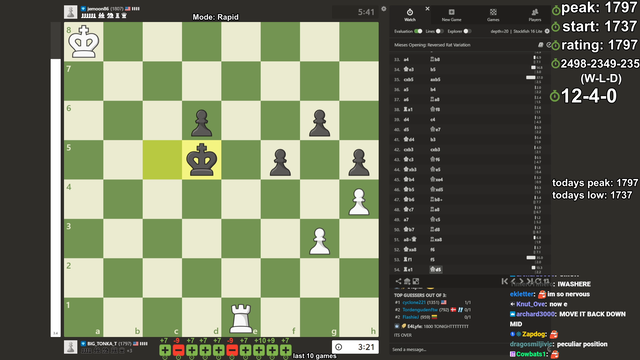Select the white pawn on h4
This screenshot has height=360, width=640.
tap(359, 201)
